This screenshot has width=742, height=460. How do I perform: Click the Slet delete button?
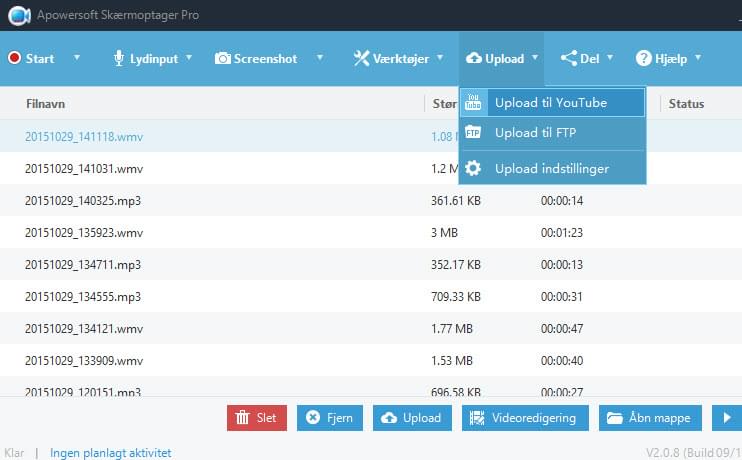click(257, 418)
